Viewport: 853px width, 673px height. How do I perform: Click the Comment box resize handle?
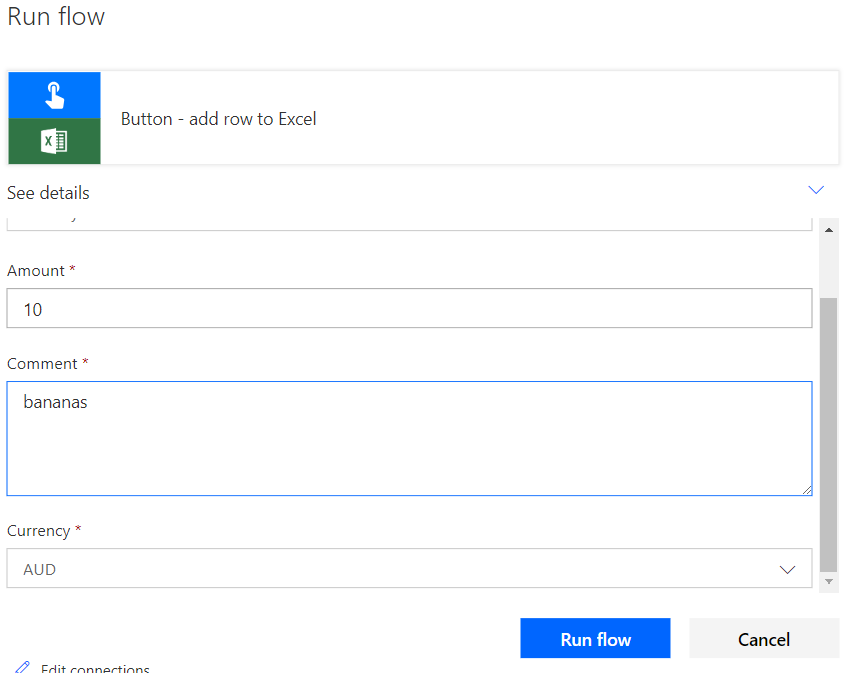pyautogui.click(x=806, y=490)
